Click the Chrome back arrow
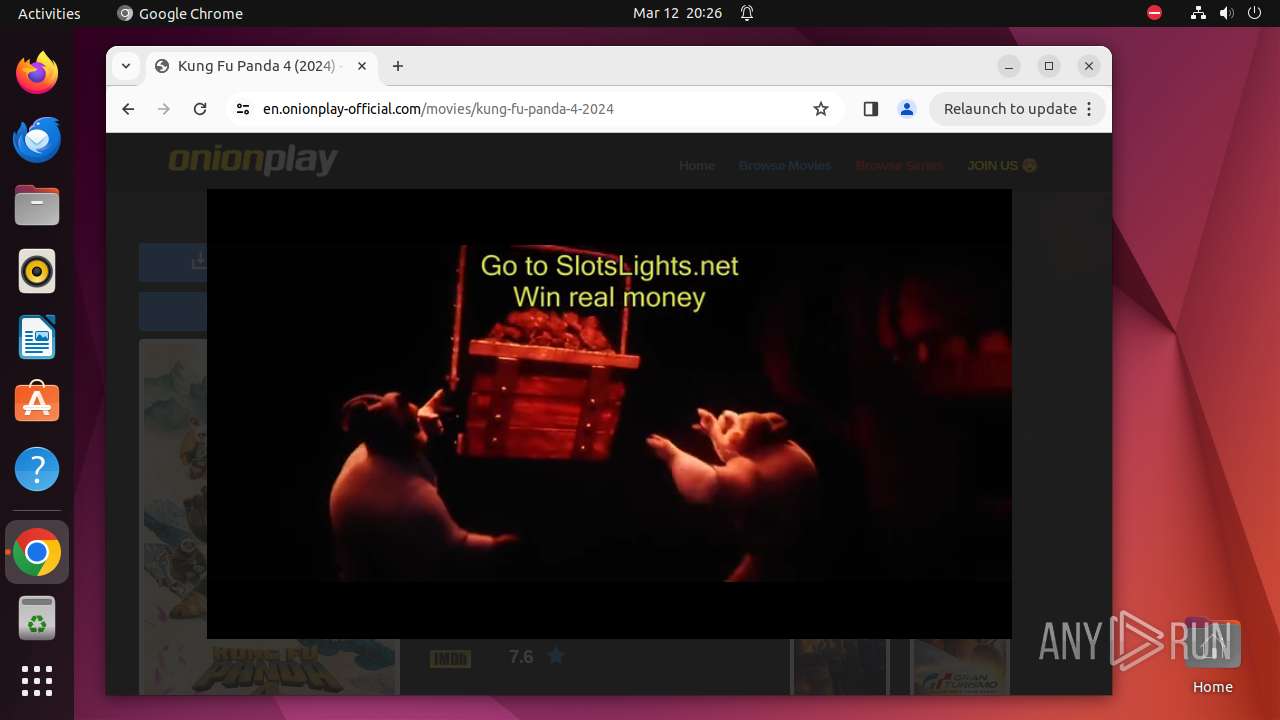 (x=128, y=109)
